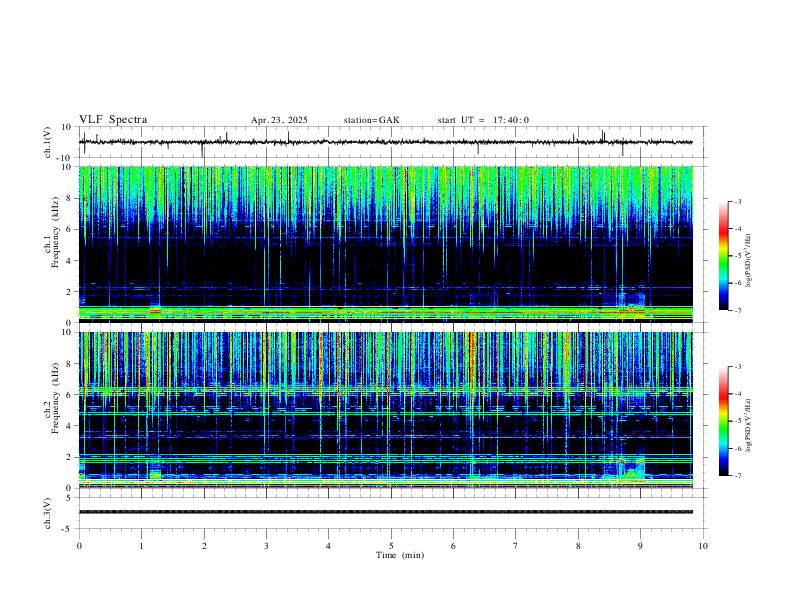Click the ch.1 log(PSD) color bar label

[x=749, y=260]
